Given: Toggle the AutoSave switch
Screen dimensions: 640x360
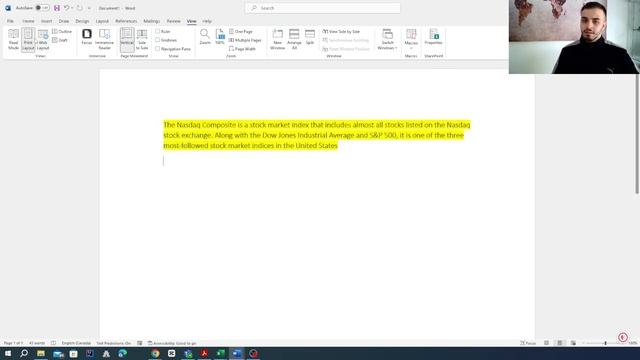Looking at the screenshot, I should point(42,8).
